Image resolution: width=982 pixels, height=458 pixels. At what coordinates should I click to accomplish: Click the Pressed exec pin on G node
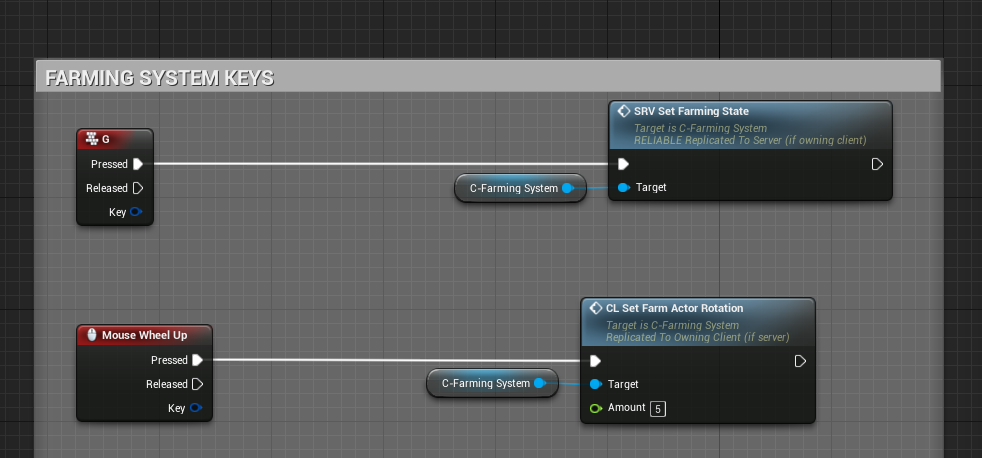[x=138, y=164]
